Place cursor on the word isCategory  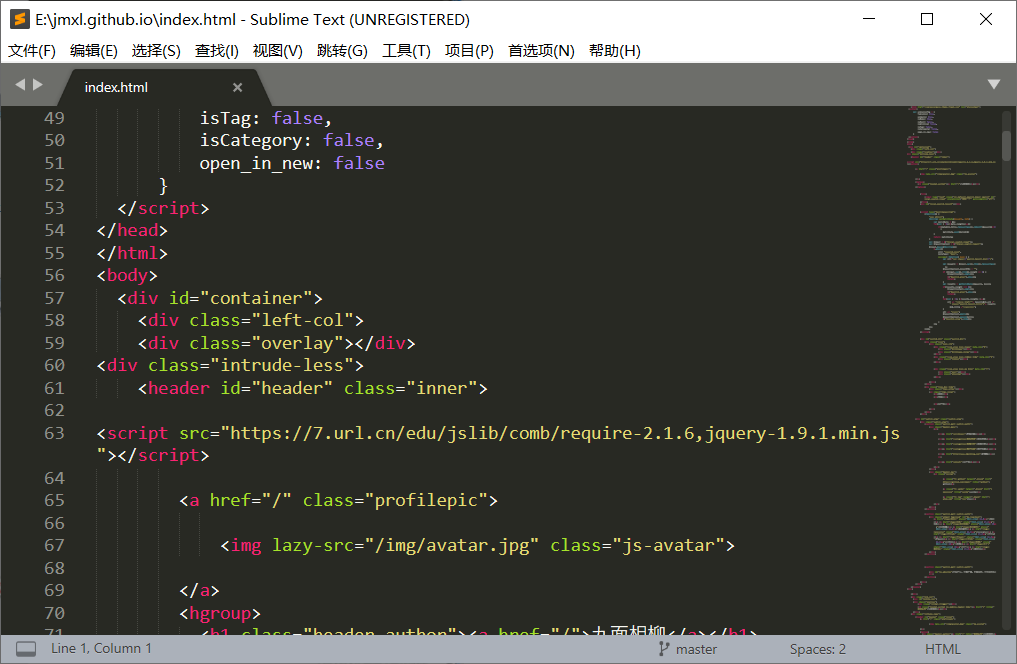click(x=251, y=141)
